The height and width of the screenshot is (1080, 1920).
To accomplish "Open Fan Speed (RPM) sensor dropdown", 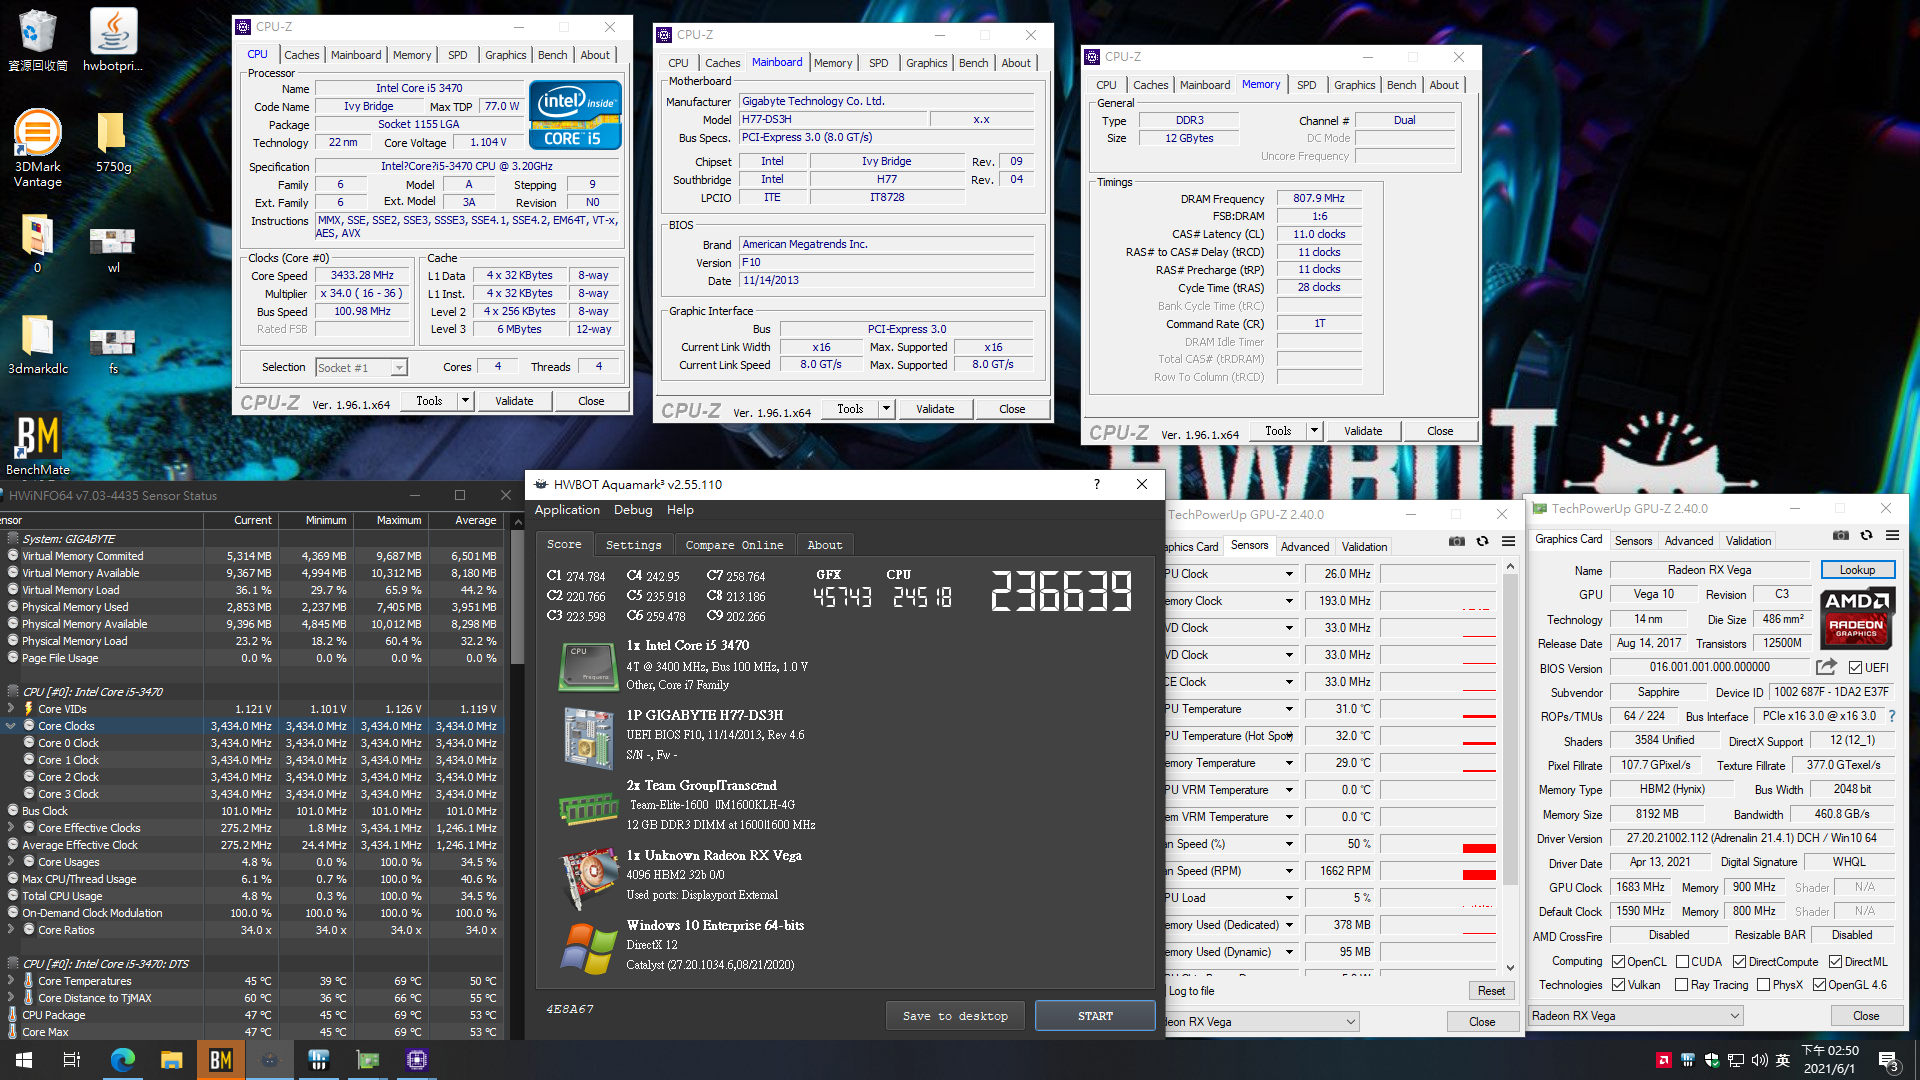I will coord(1289,871).
